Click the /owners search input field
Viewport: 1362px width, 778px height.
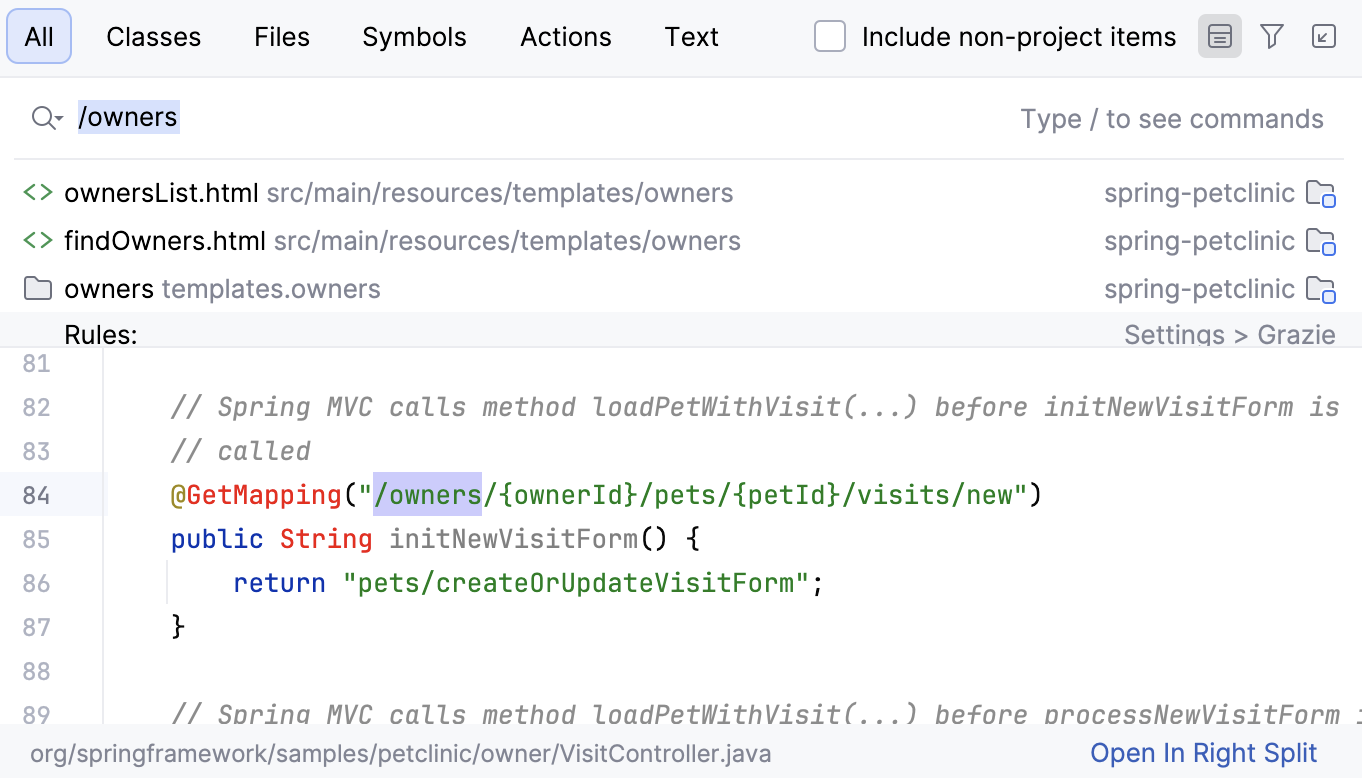128,117
